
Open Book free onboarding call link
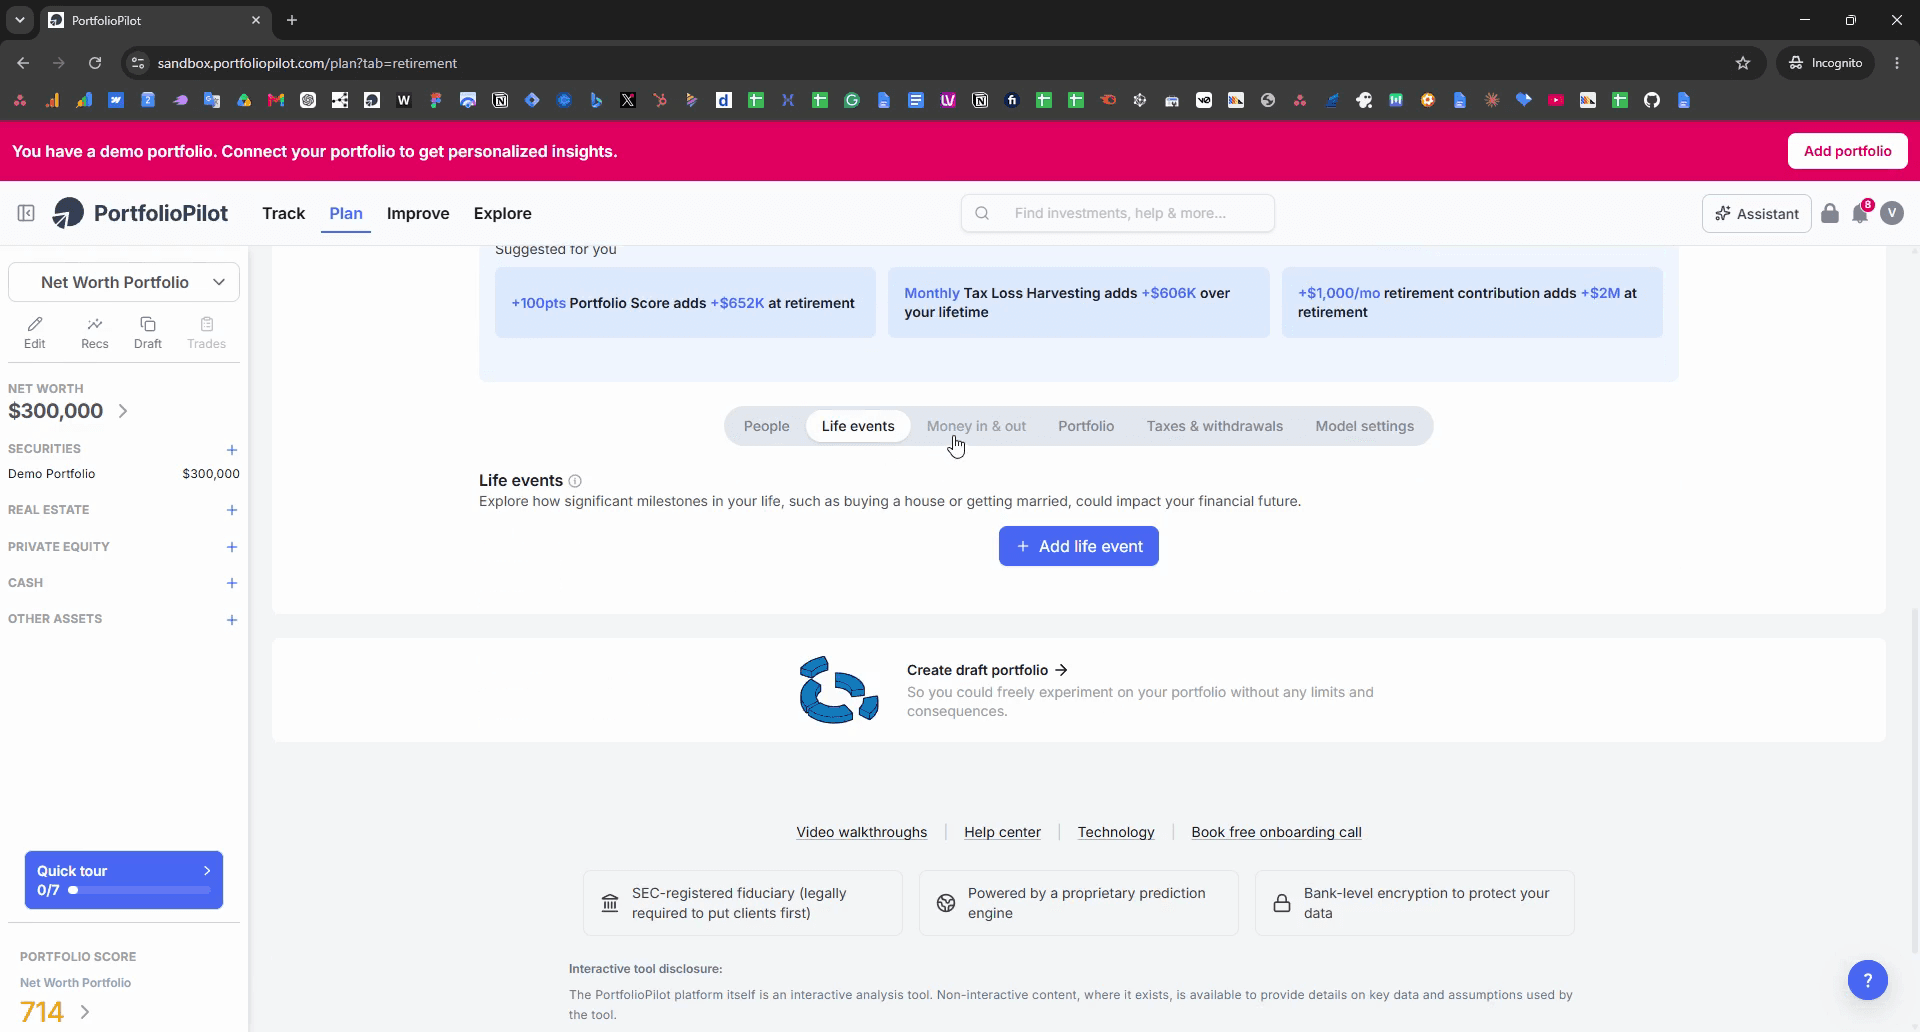click(1277, 832)
